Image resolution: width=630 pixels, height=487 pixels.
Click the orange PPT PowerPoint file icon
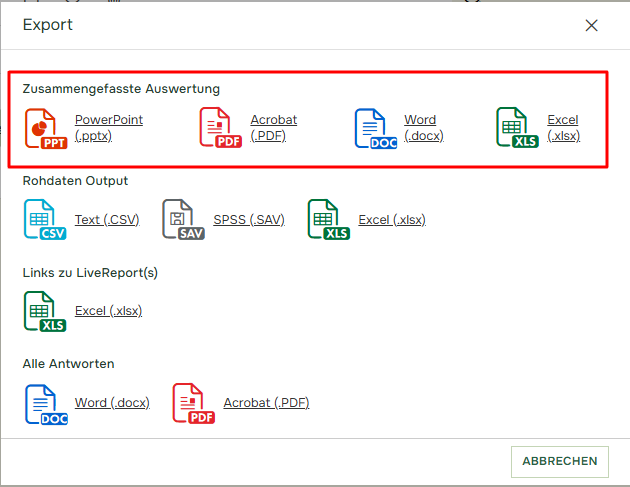click(45, 129)
